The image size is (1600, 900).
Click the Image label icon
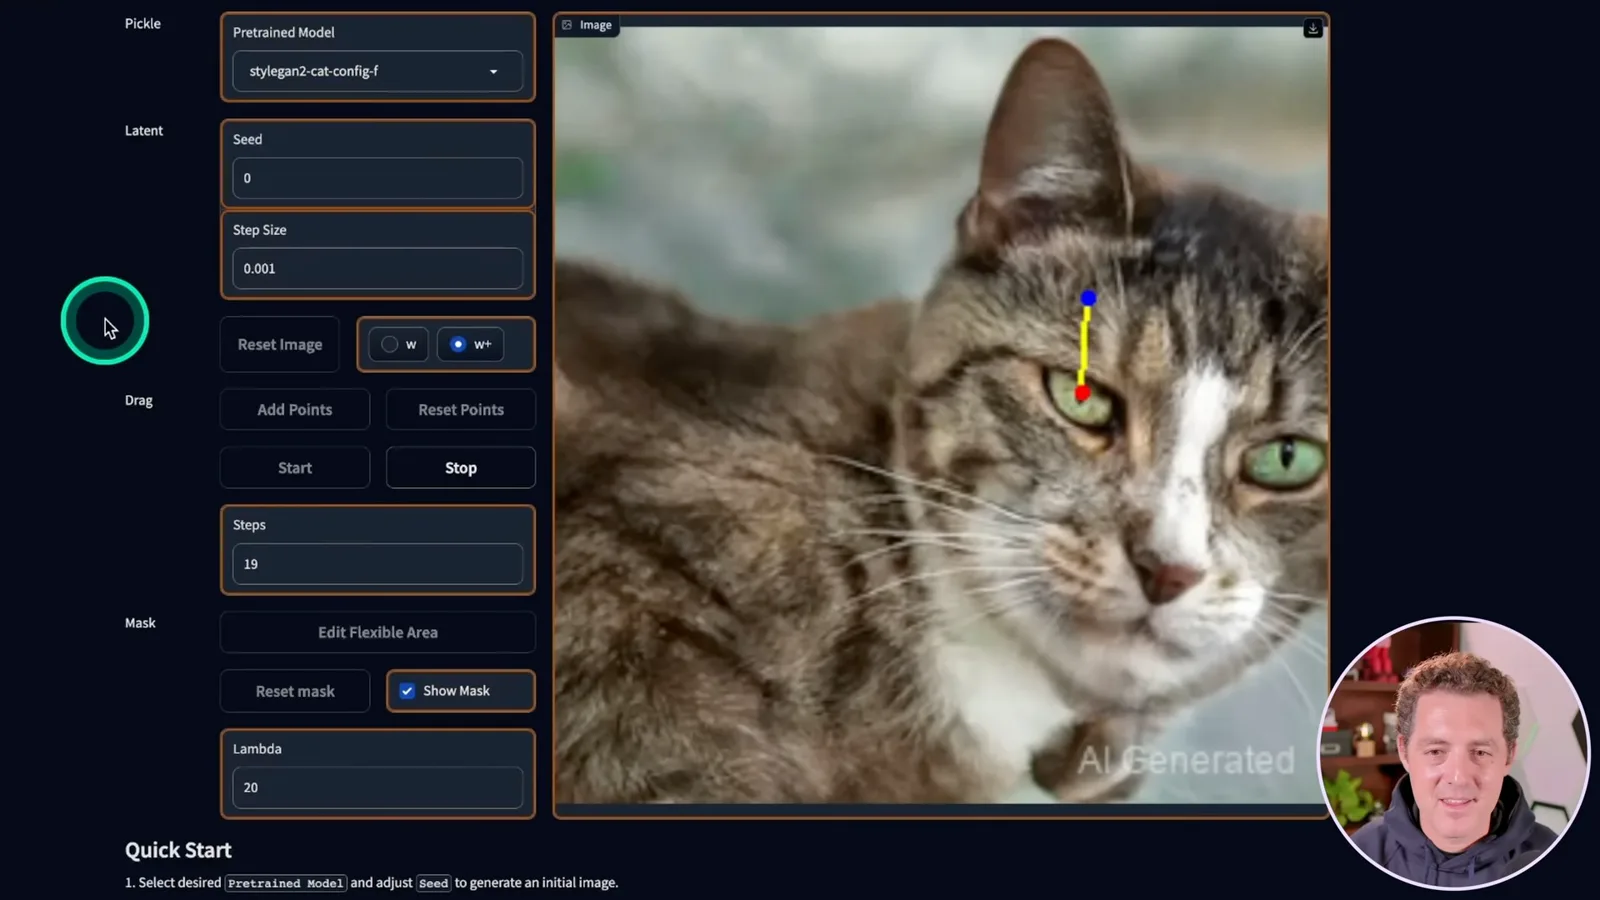click(x=567, y=25)
